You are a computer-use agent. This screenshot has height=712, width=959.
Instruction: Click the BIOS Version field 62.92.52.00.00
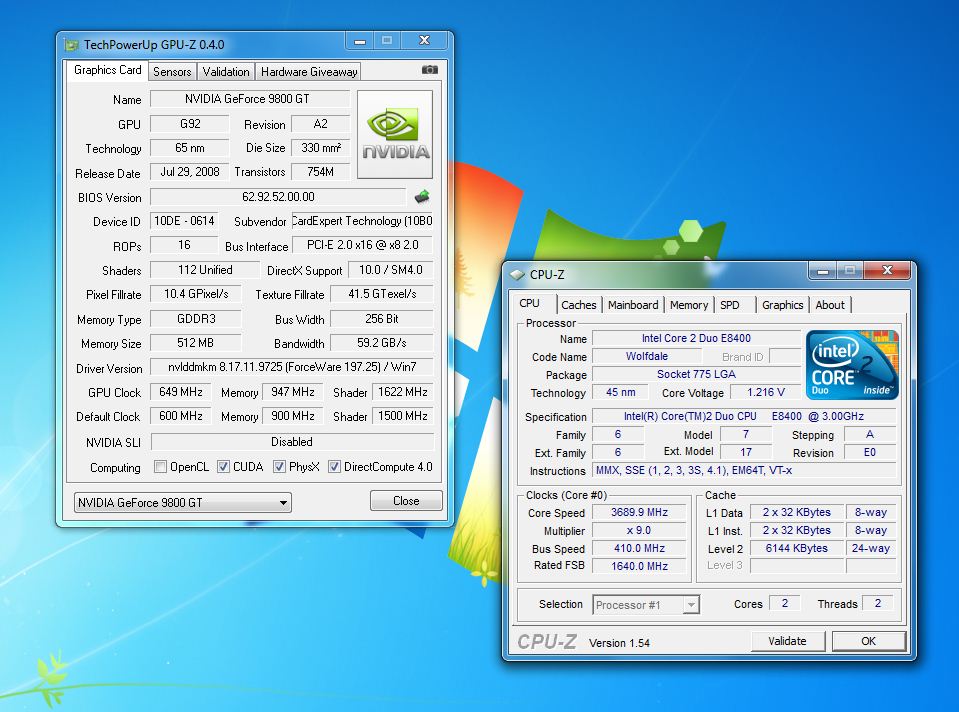point(278,197)
